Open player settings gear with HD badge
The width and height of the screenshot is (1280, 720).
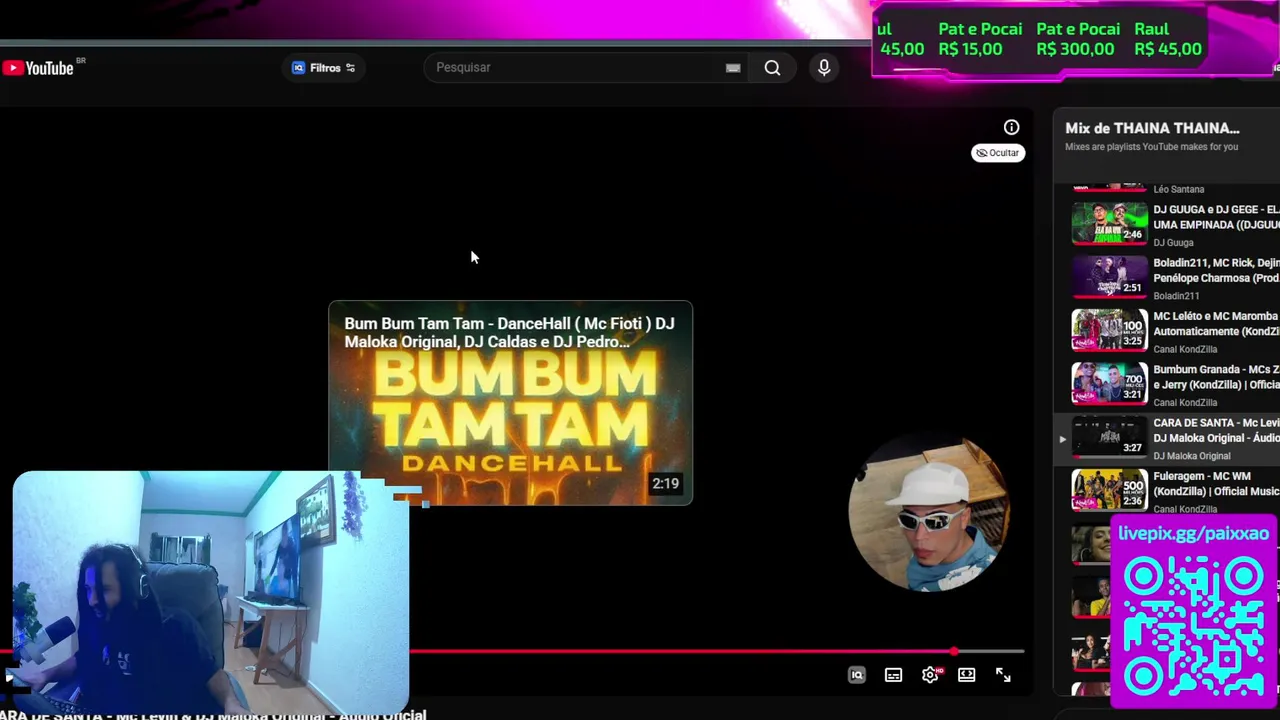(x=930, y=675)
